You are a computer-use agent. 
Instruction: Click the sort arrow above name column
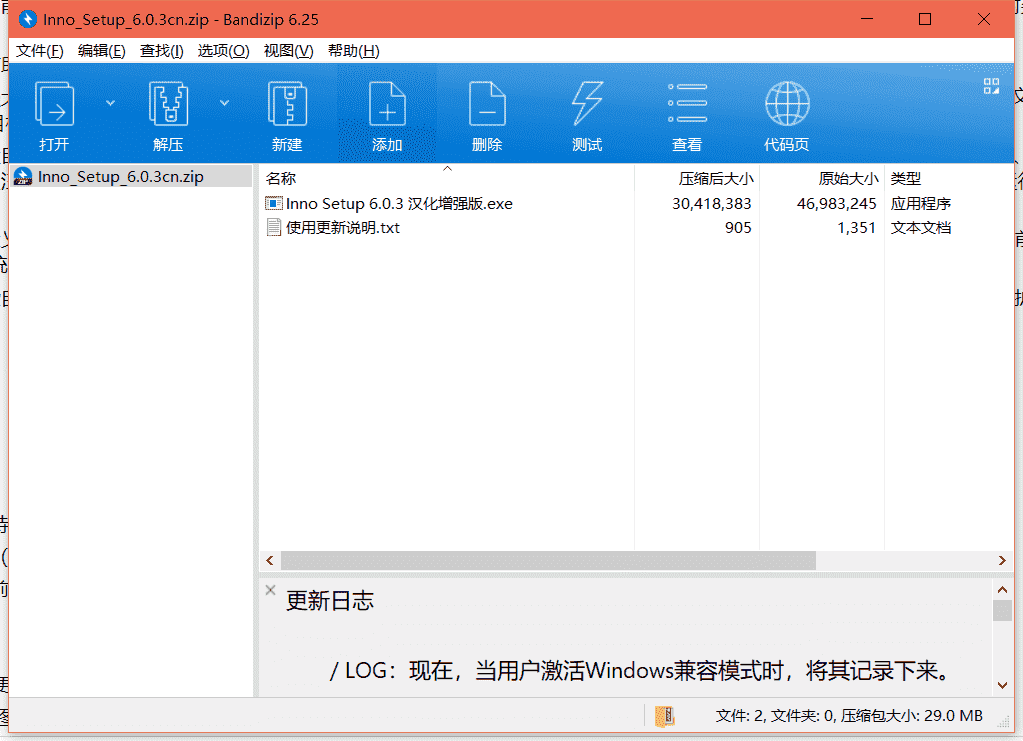point(447,169)
